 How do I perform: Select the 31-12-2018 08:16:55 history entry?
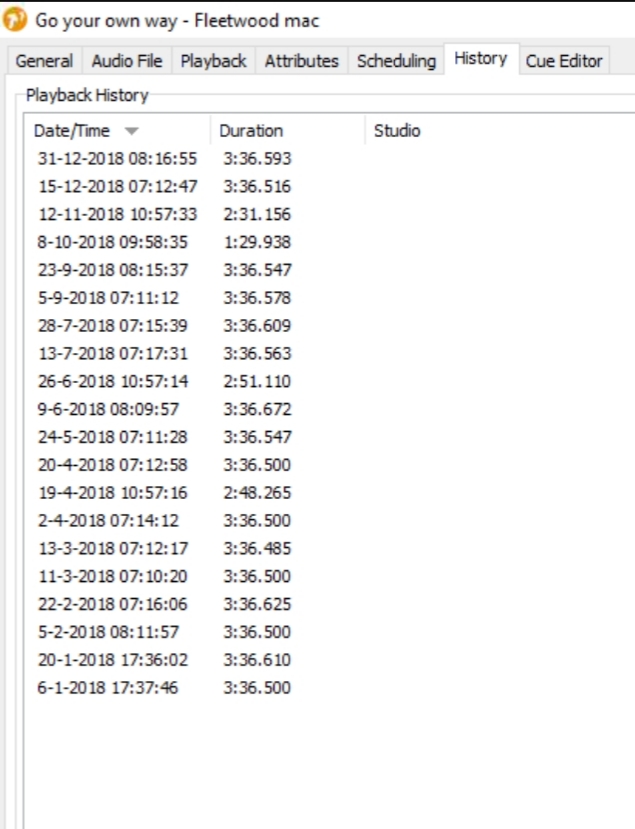[117, 159]
